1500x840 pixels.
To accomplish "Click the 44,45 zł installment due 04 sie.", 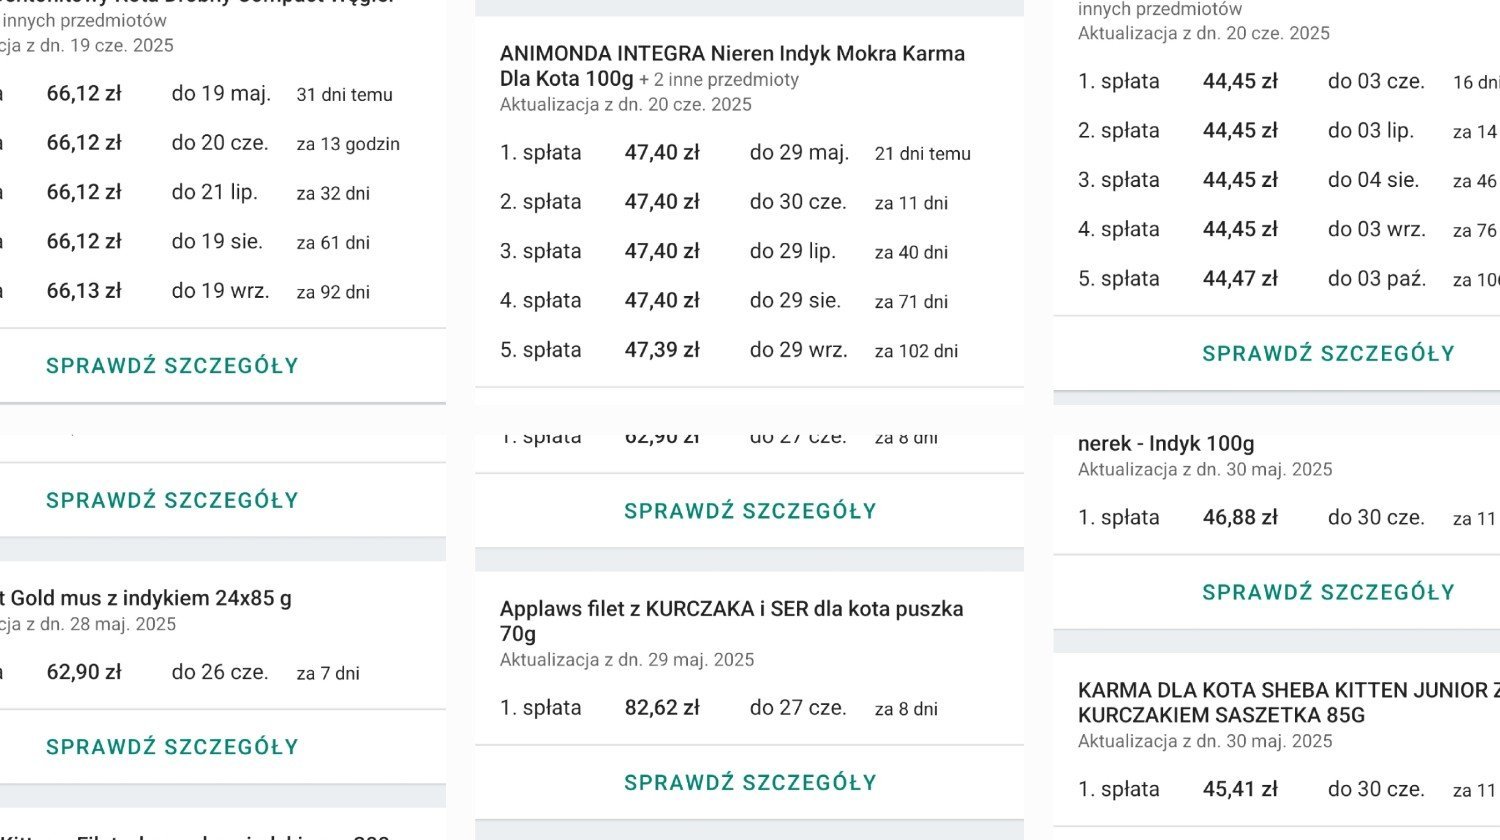I will (1288, 180).
